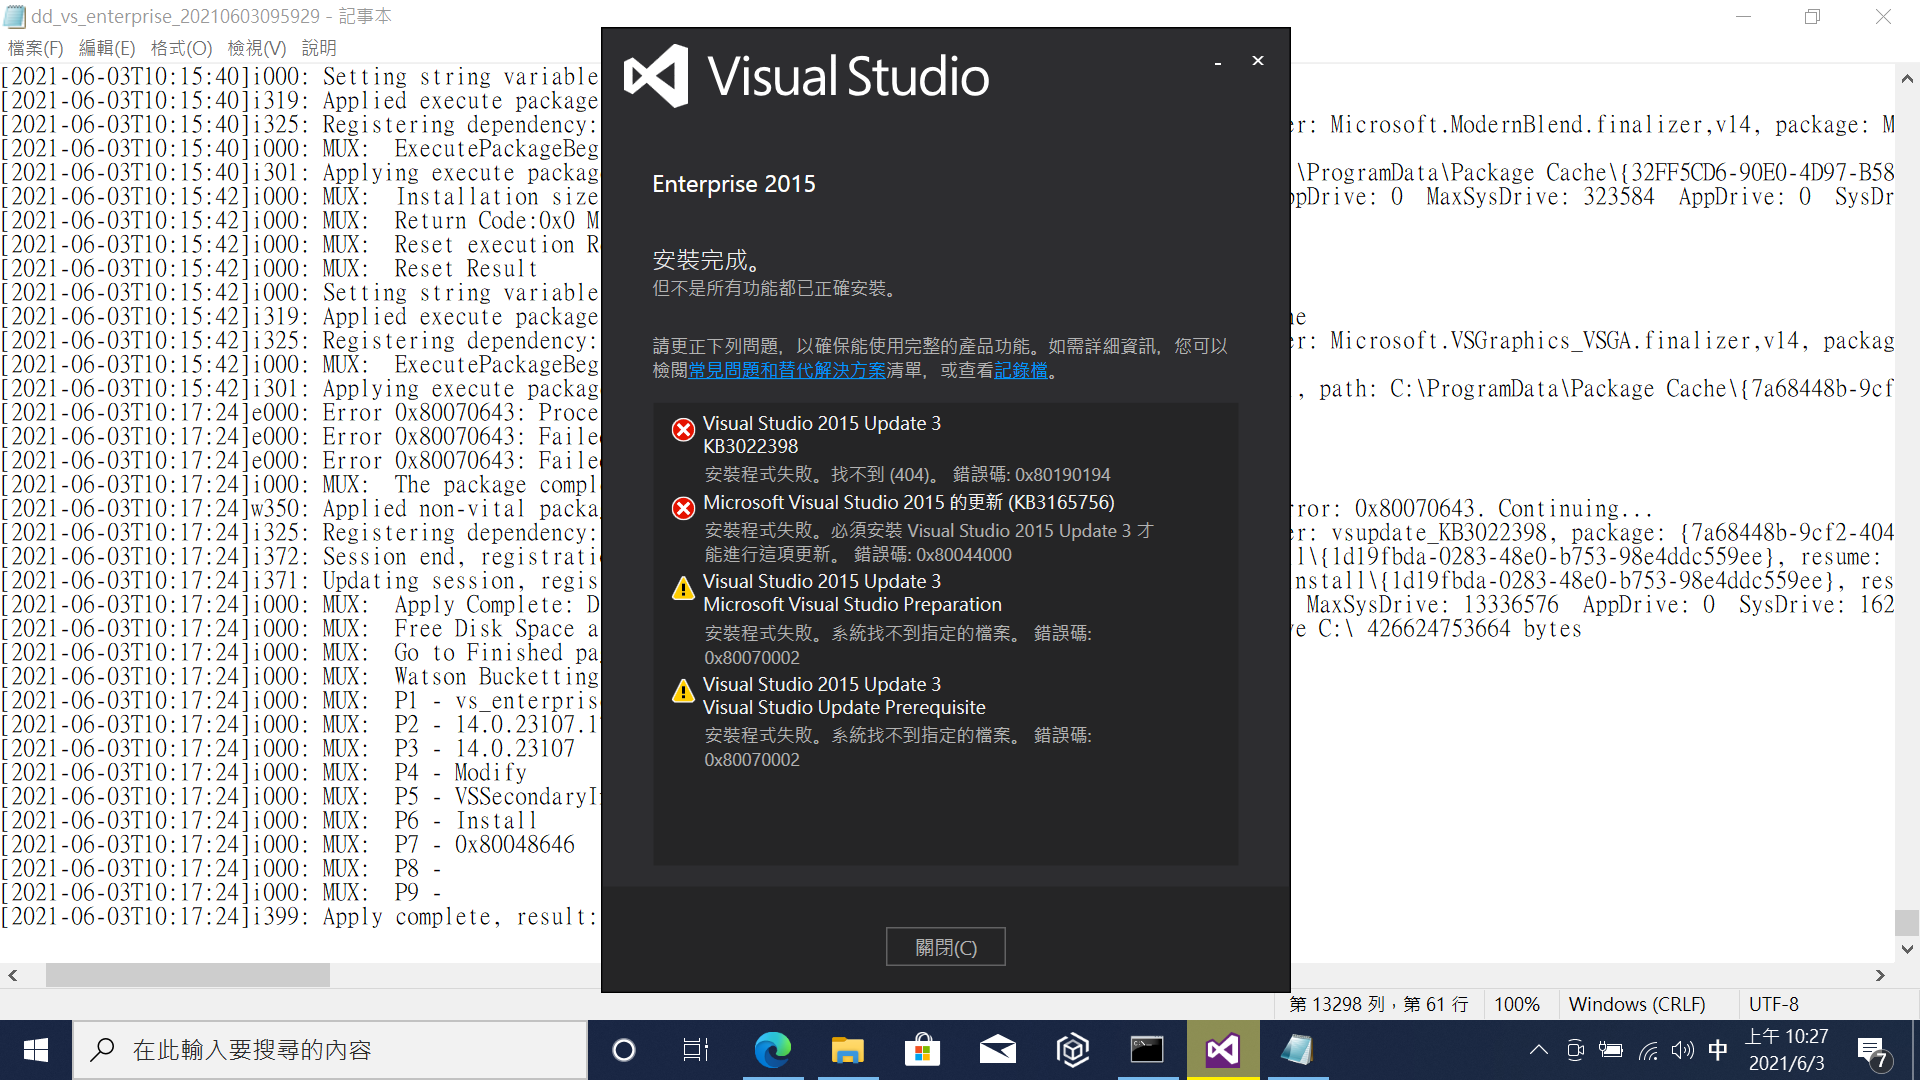Click the red error icon beside KB3022398
1920x1080 pixels.
click(x=683, y=429)
